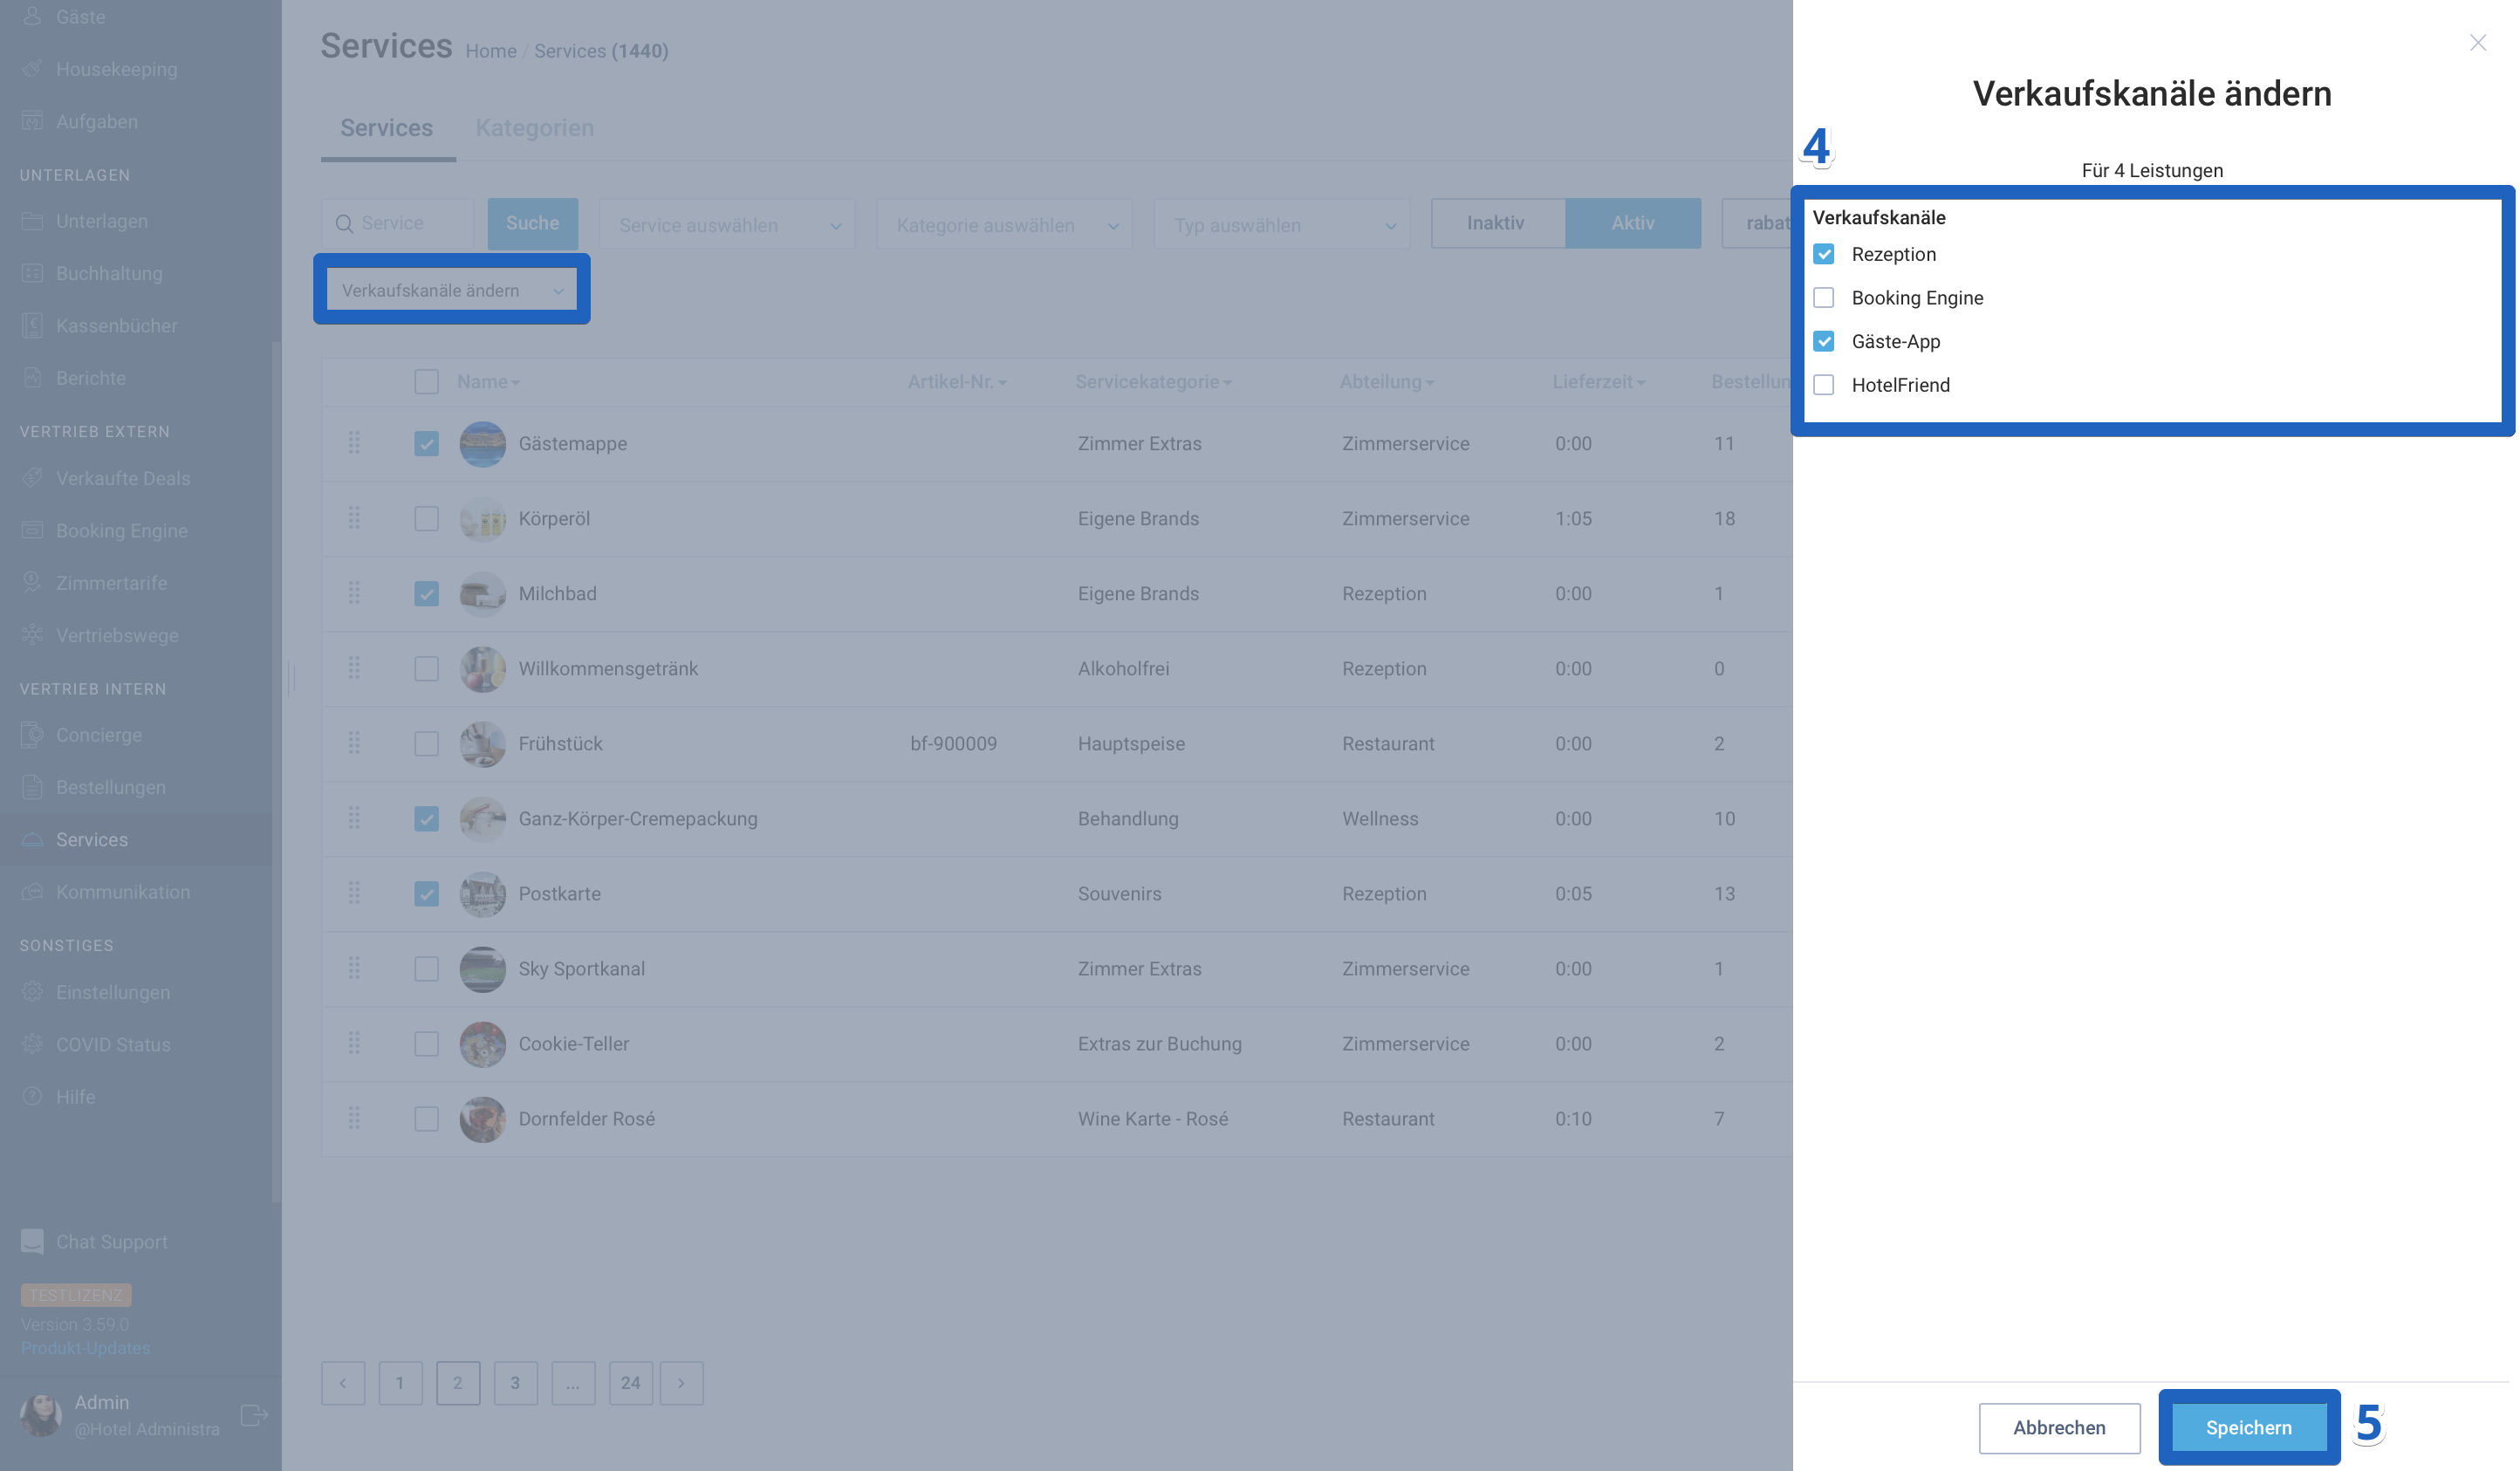Open the Gästemappe thumbnail image
Screen dimensions: 2520x1471
pyautogui.click(x=482, y=444)
